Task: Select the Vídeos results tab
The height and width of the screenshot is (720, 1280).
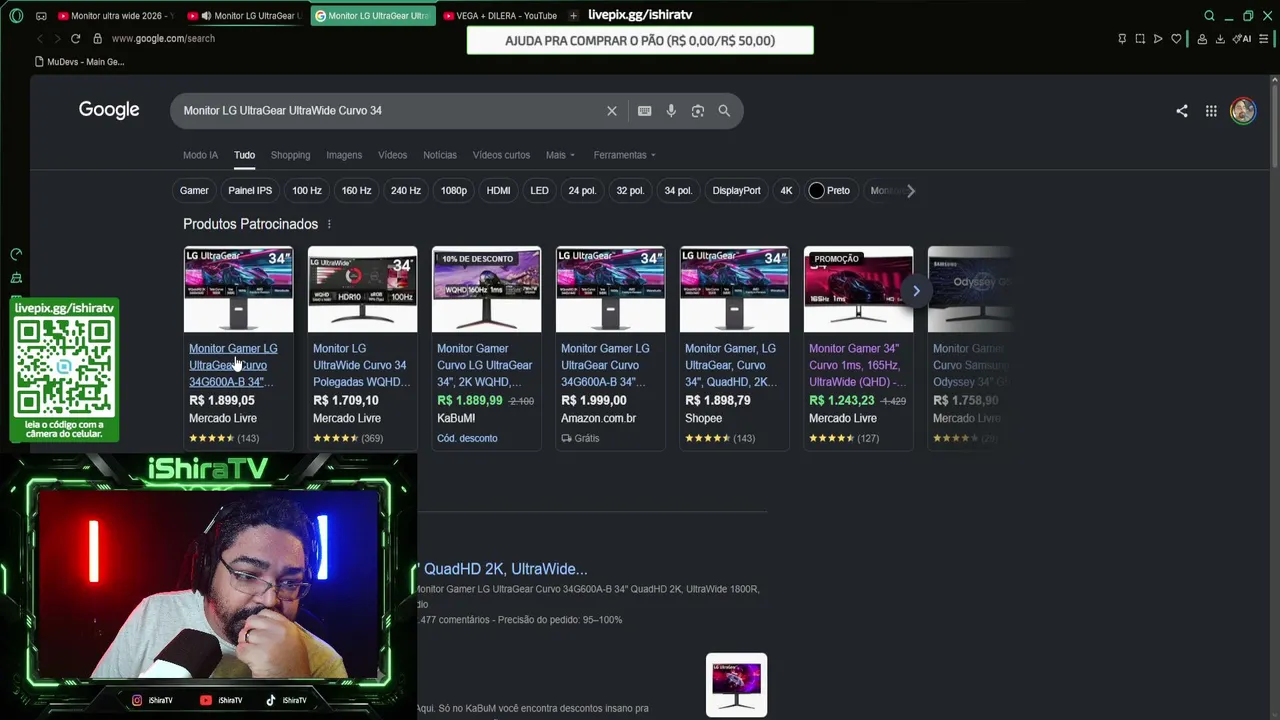Action: (x=392, y=155)
